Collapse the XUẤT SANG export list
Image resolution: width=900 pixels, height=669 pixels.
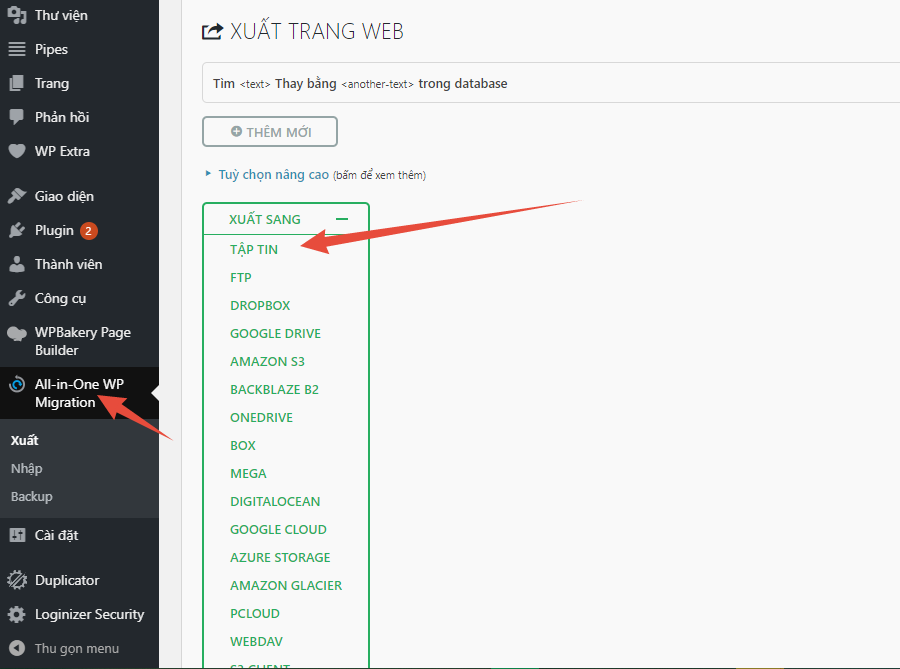pyautogui.click(x=340, y=218)
